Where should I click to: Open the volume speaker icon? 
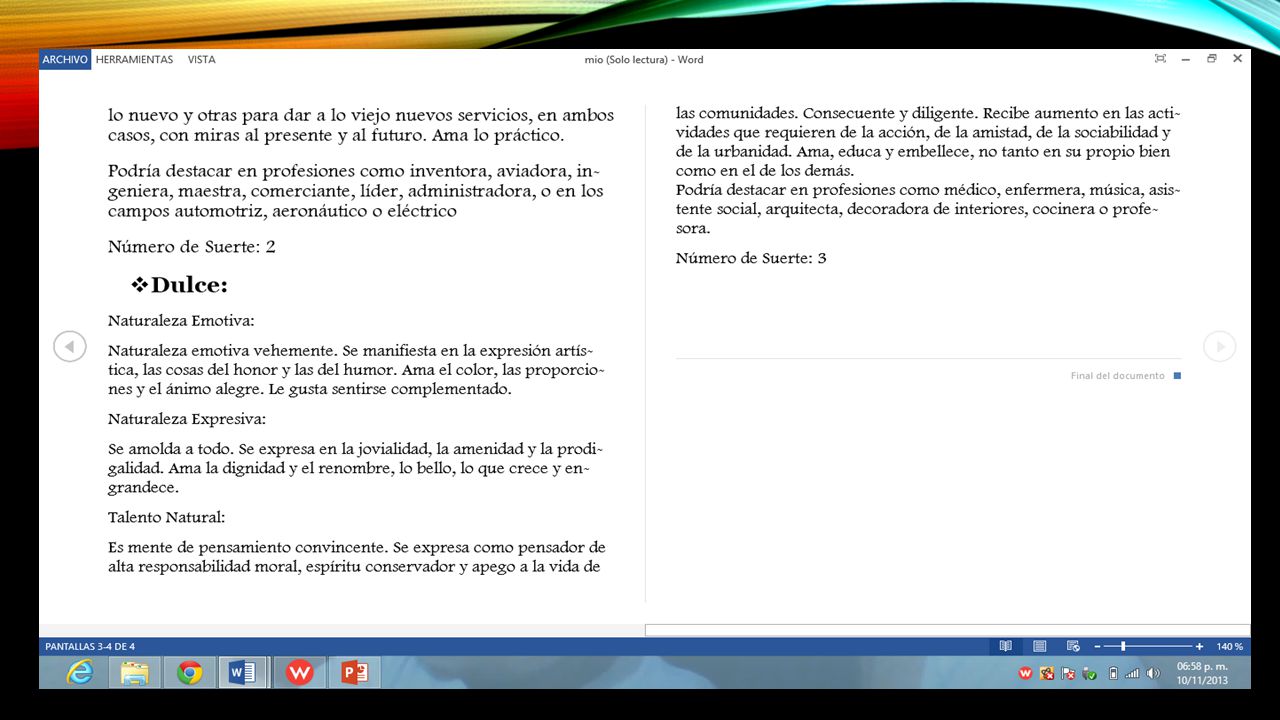[x=1153, y=673]
